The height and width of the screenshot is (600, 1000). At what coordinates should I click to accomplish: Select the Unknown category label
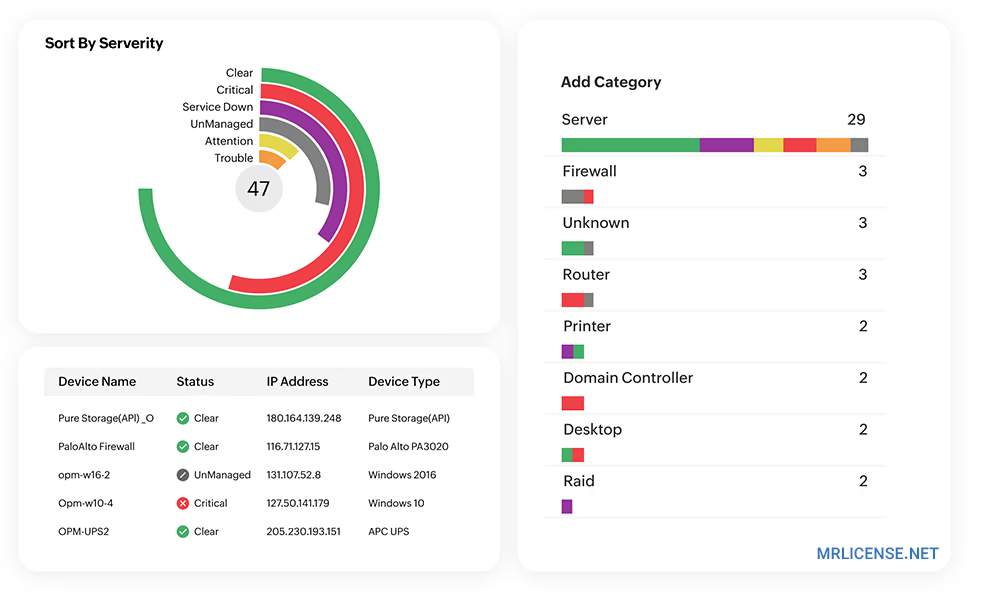pos(596,223)
